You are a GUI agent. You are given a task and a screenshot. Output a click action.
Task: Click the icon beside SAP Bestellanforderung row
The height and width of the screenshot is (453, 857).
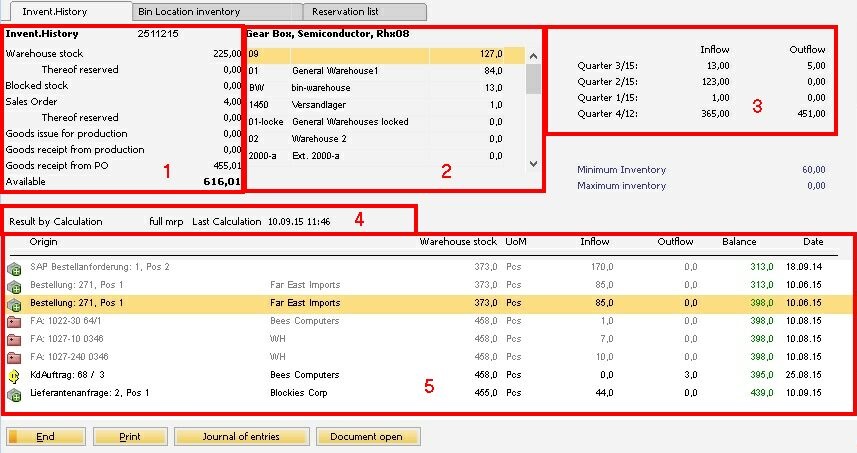[x=14, y=268]
